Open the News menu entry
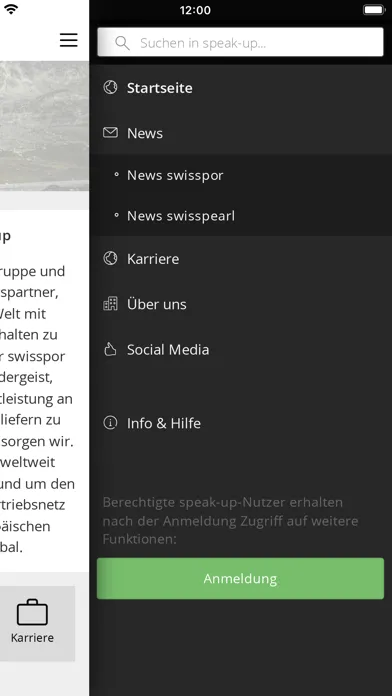The width and height of the screenshot is (392, 696). 145,133
